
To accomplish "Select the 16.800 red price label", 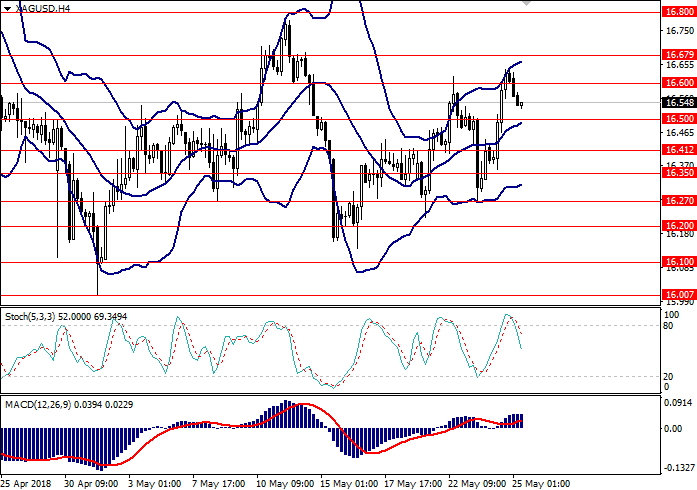I will (x=678, y=13).
